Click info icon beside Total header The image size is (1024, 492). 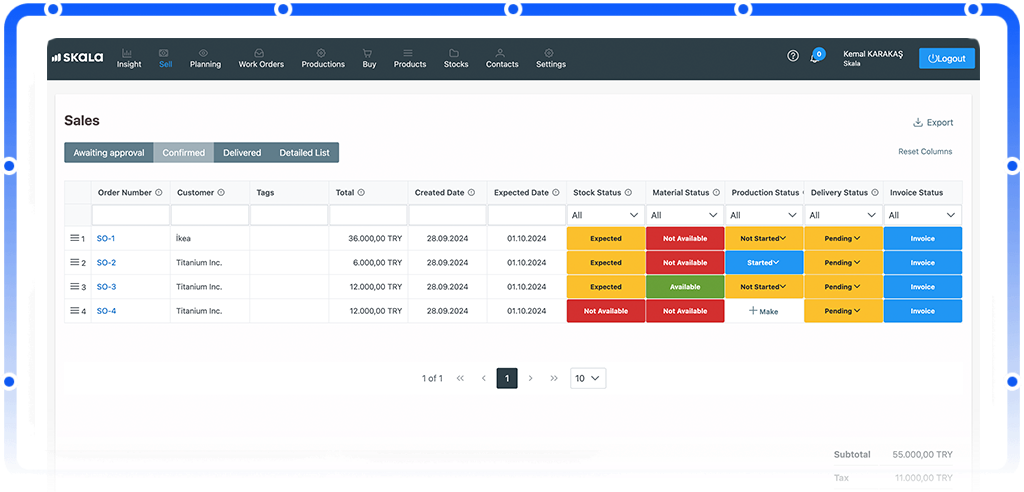tap(361, 193)
